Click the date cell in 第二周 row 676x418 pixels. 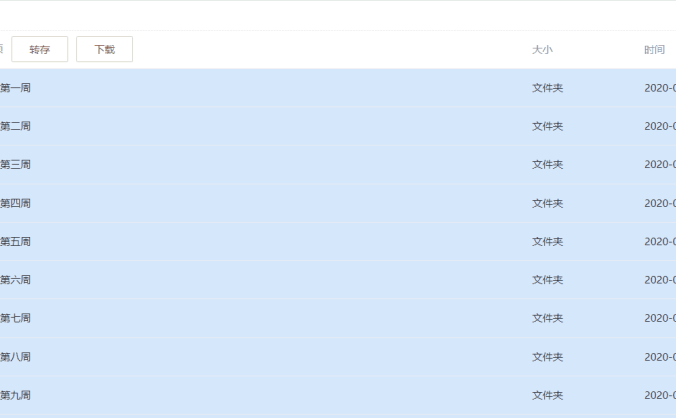pos(660,126)
